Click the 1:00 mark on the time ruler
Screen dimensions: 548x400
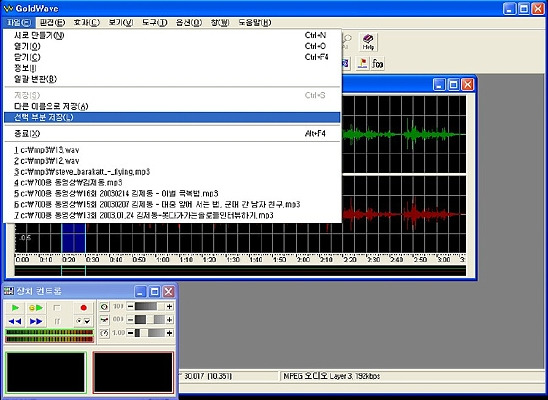pos(163,260)
